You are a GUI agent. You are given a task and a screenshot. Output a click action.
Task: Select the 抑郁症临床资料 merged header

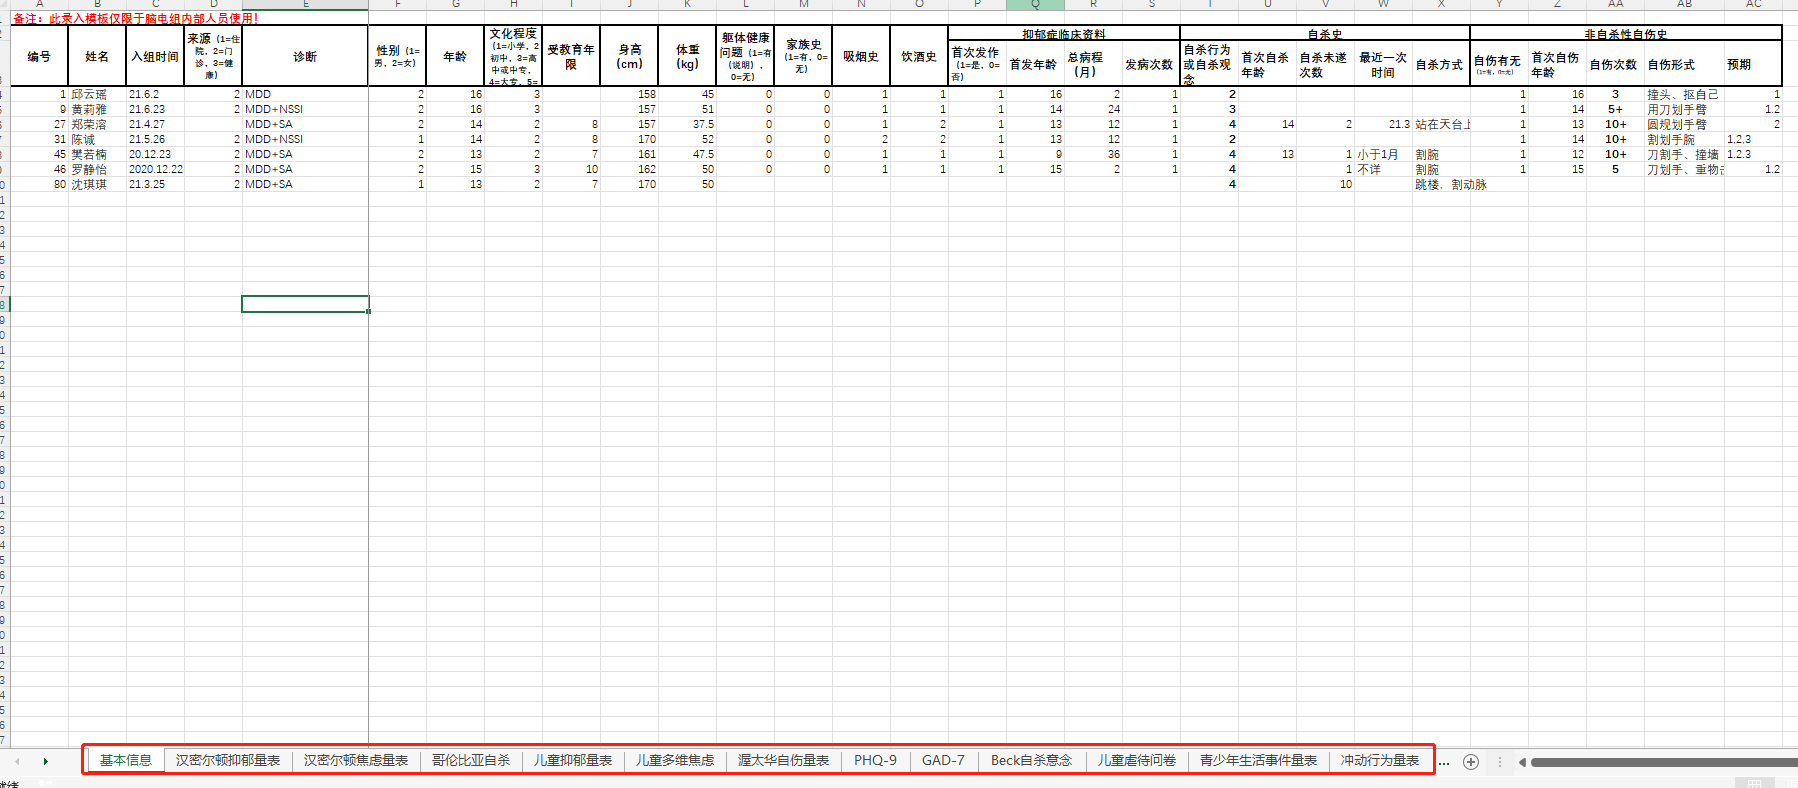1064,34
